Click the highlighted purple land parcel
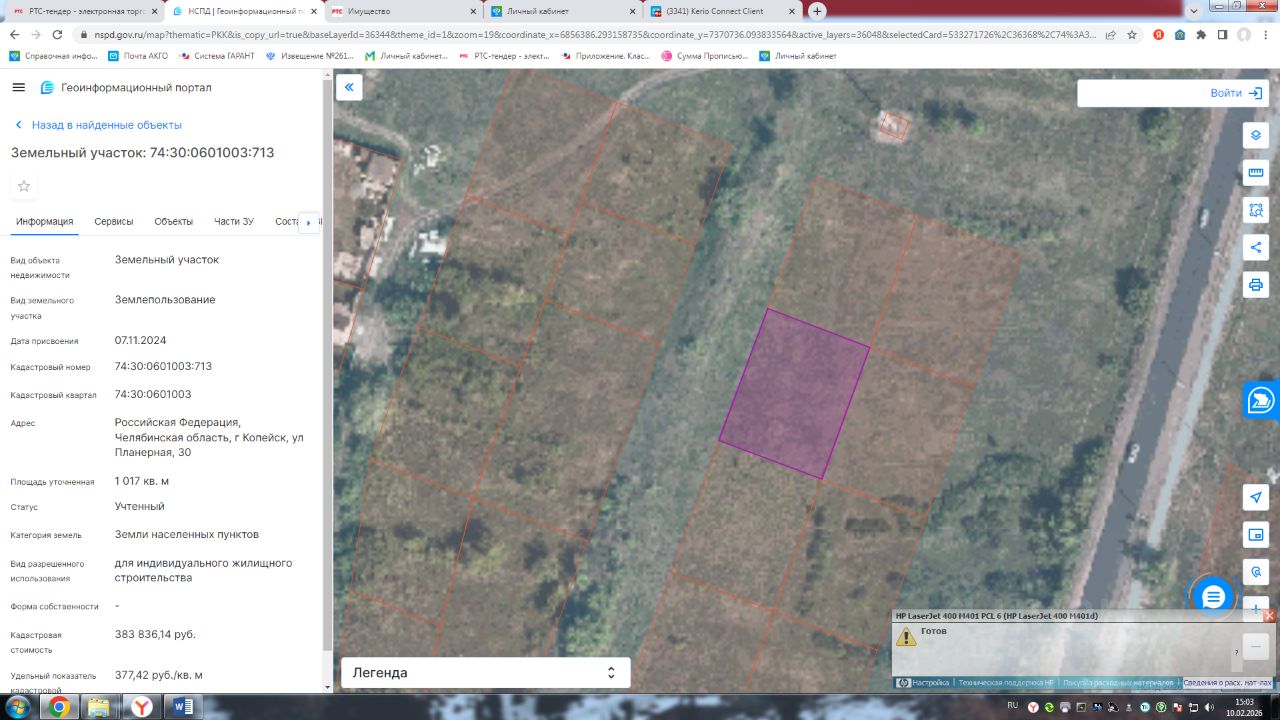 pos(795,394)
